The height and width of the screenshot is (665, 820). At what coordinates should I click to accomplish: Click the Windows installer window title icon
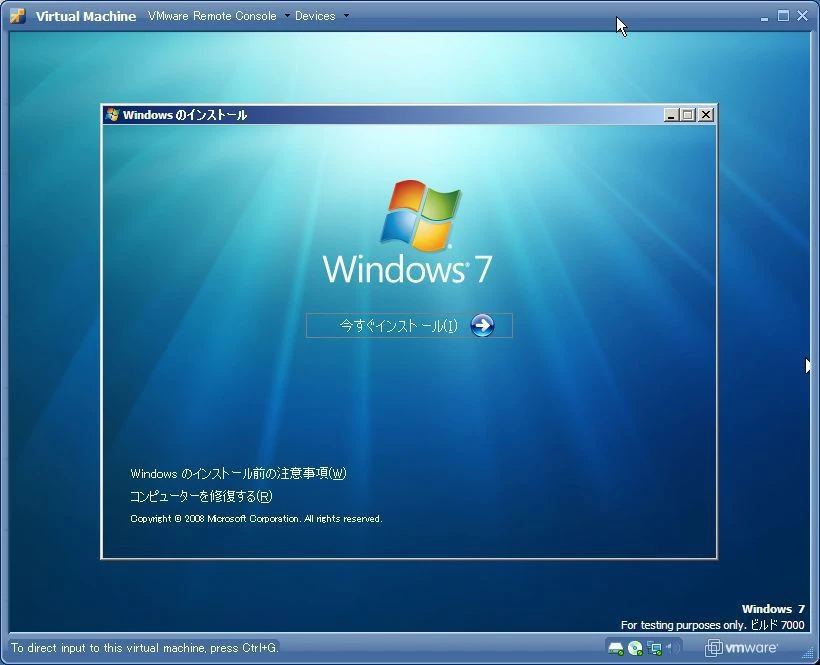pos(110,114)
